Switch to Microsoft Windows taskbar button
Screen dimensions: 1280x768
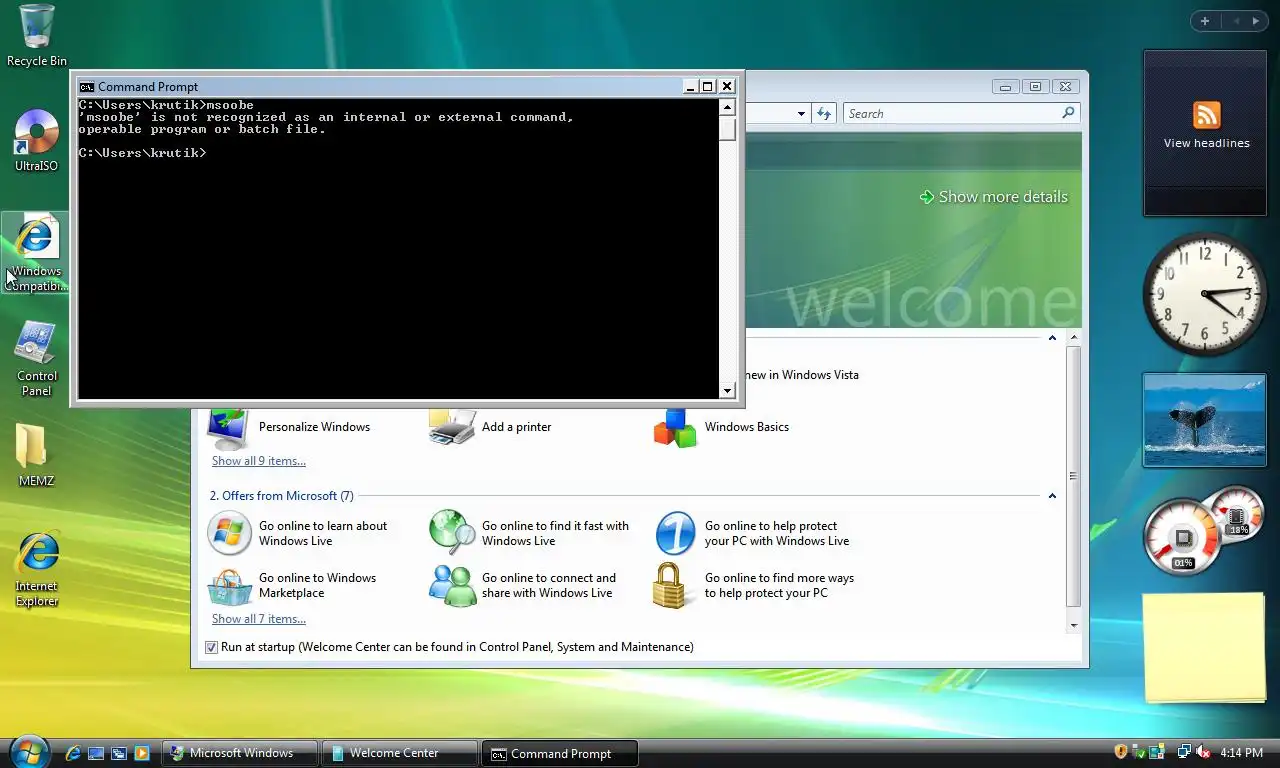click(x=239, y=753)
